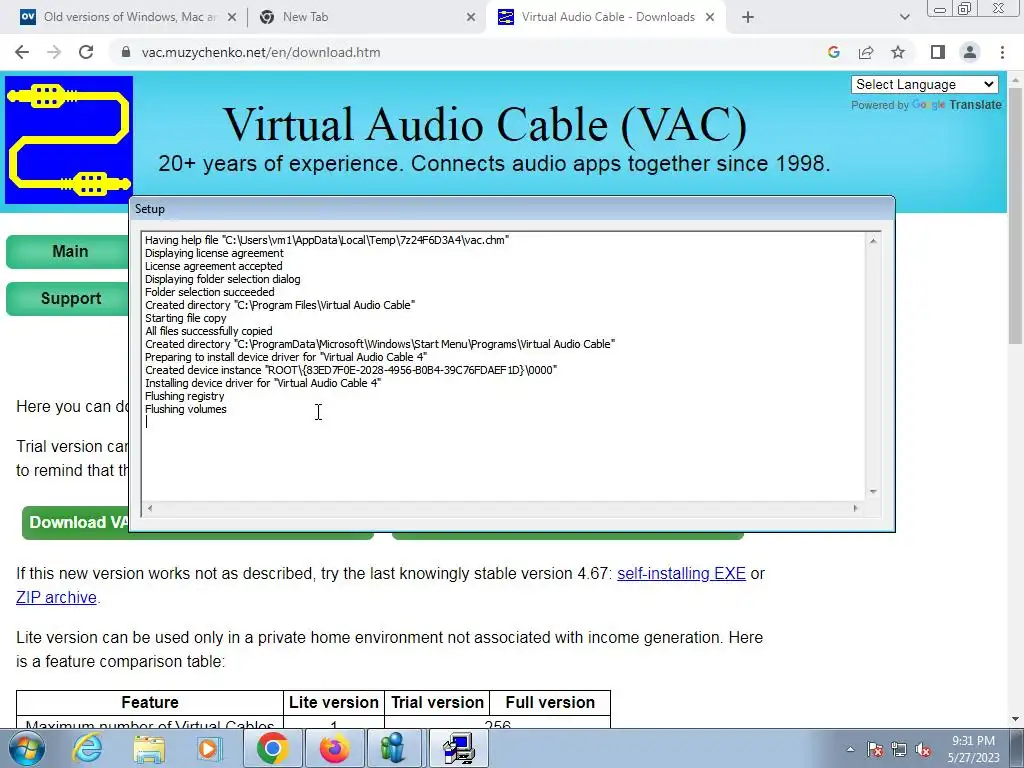The image size is (1024, 768).
Task: Close the New Tab tab
Action: click(x=471, y=18)
